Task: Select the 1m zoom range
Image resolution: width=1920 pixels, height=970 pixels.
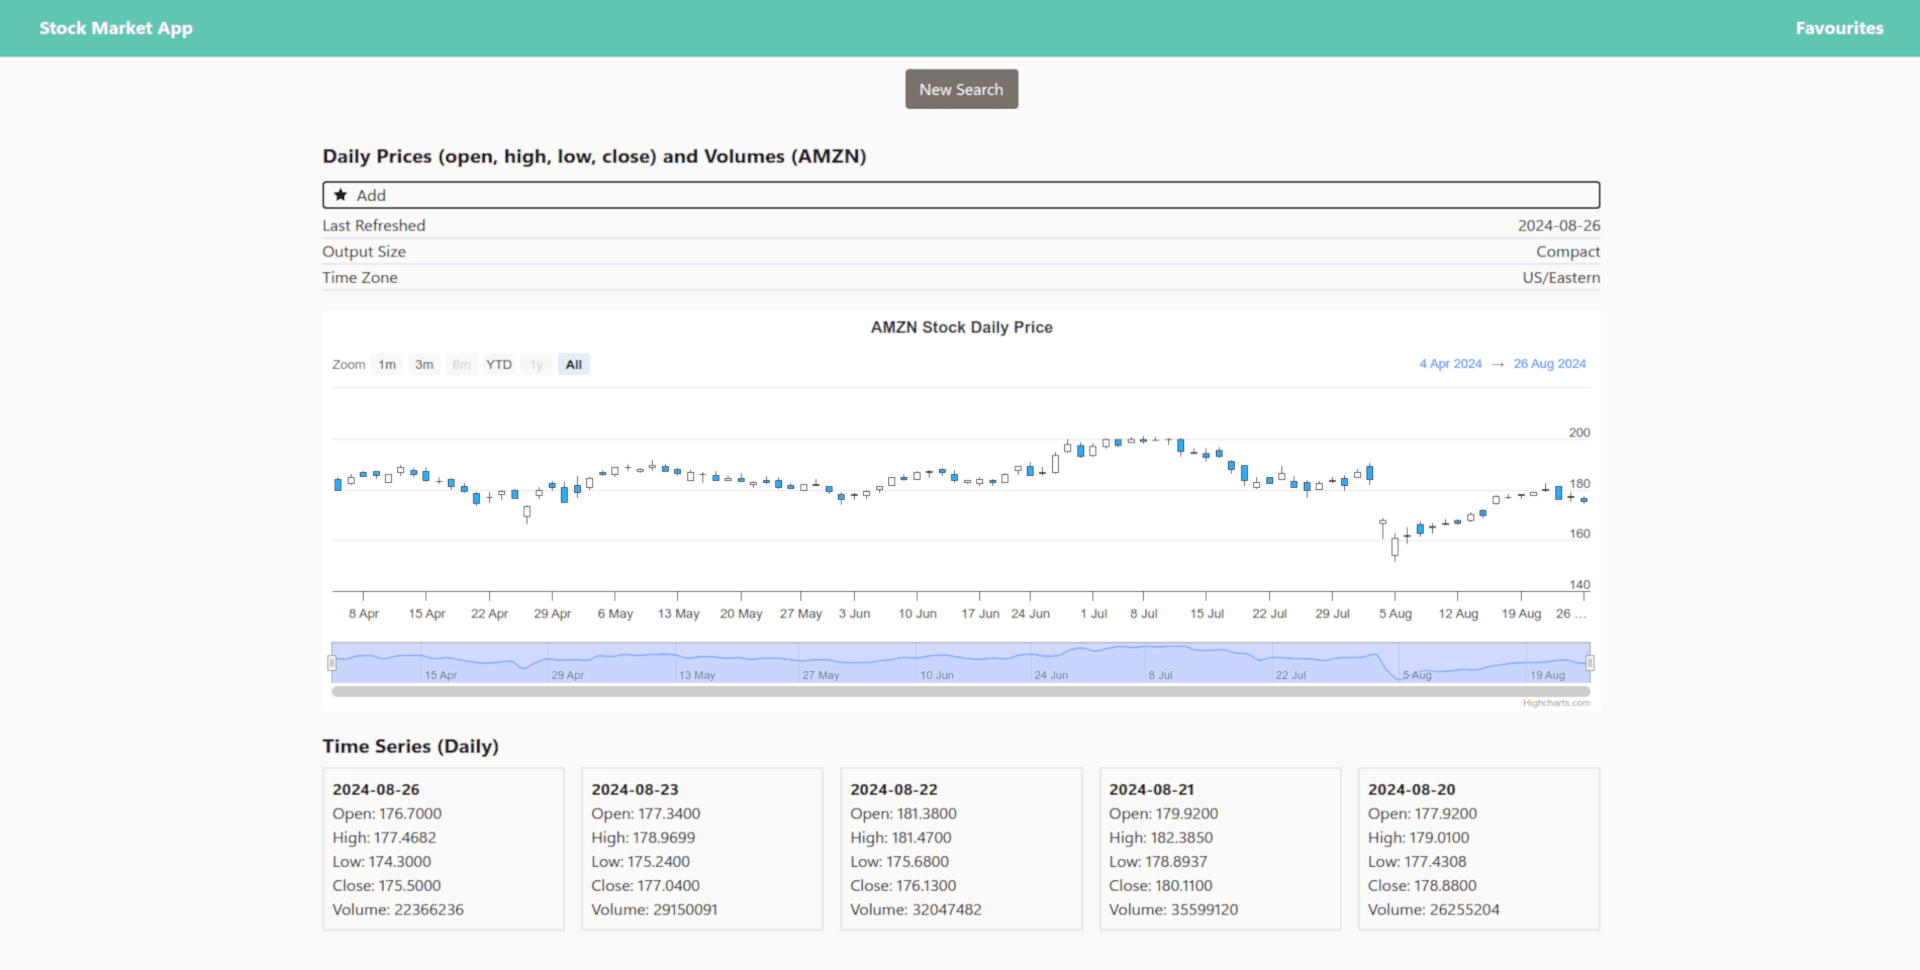Action: 387,364
